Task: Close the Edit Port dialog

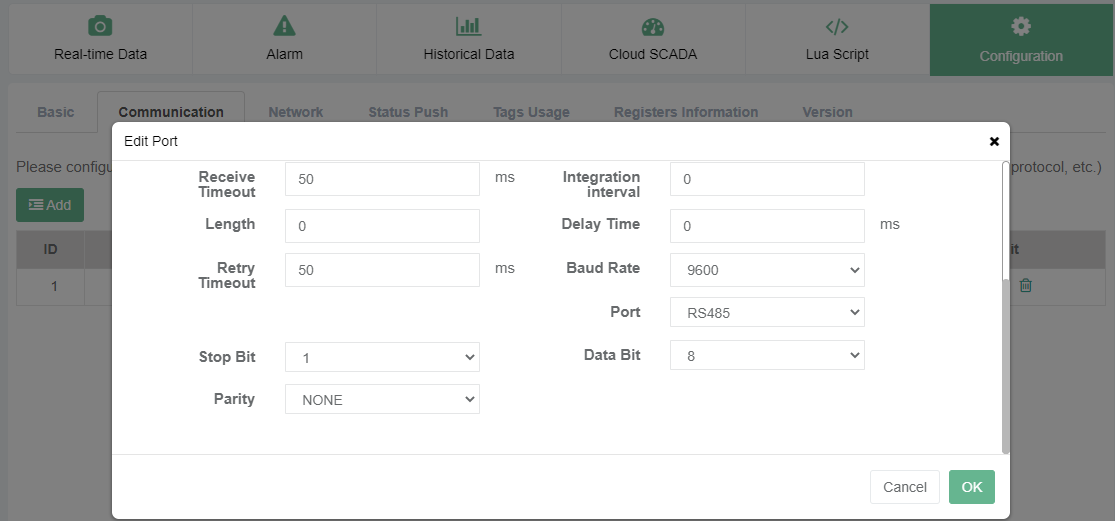Action: click(x=994, y=141)
